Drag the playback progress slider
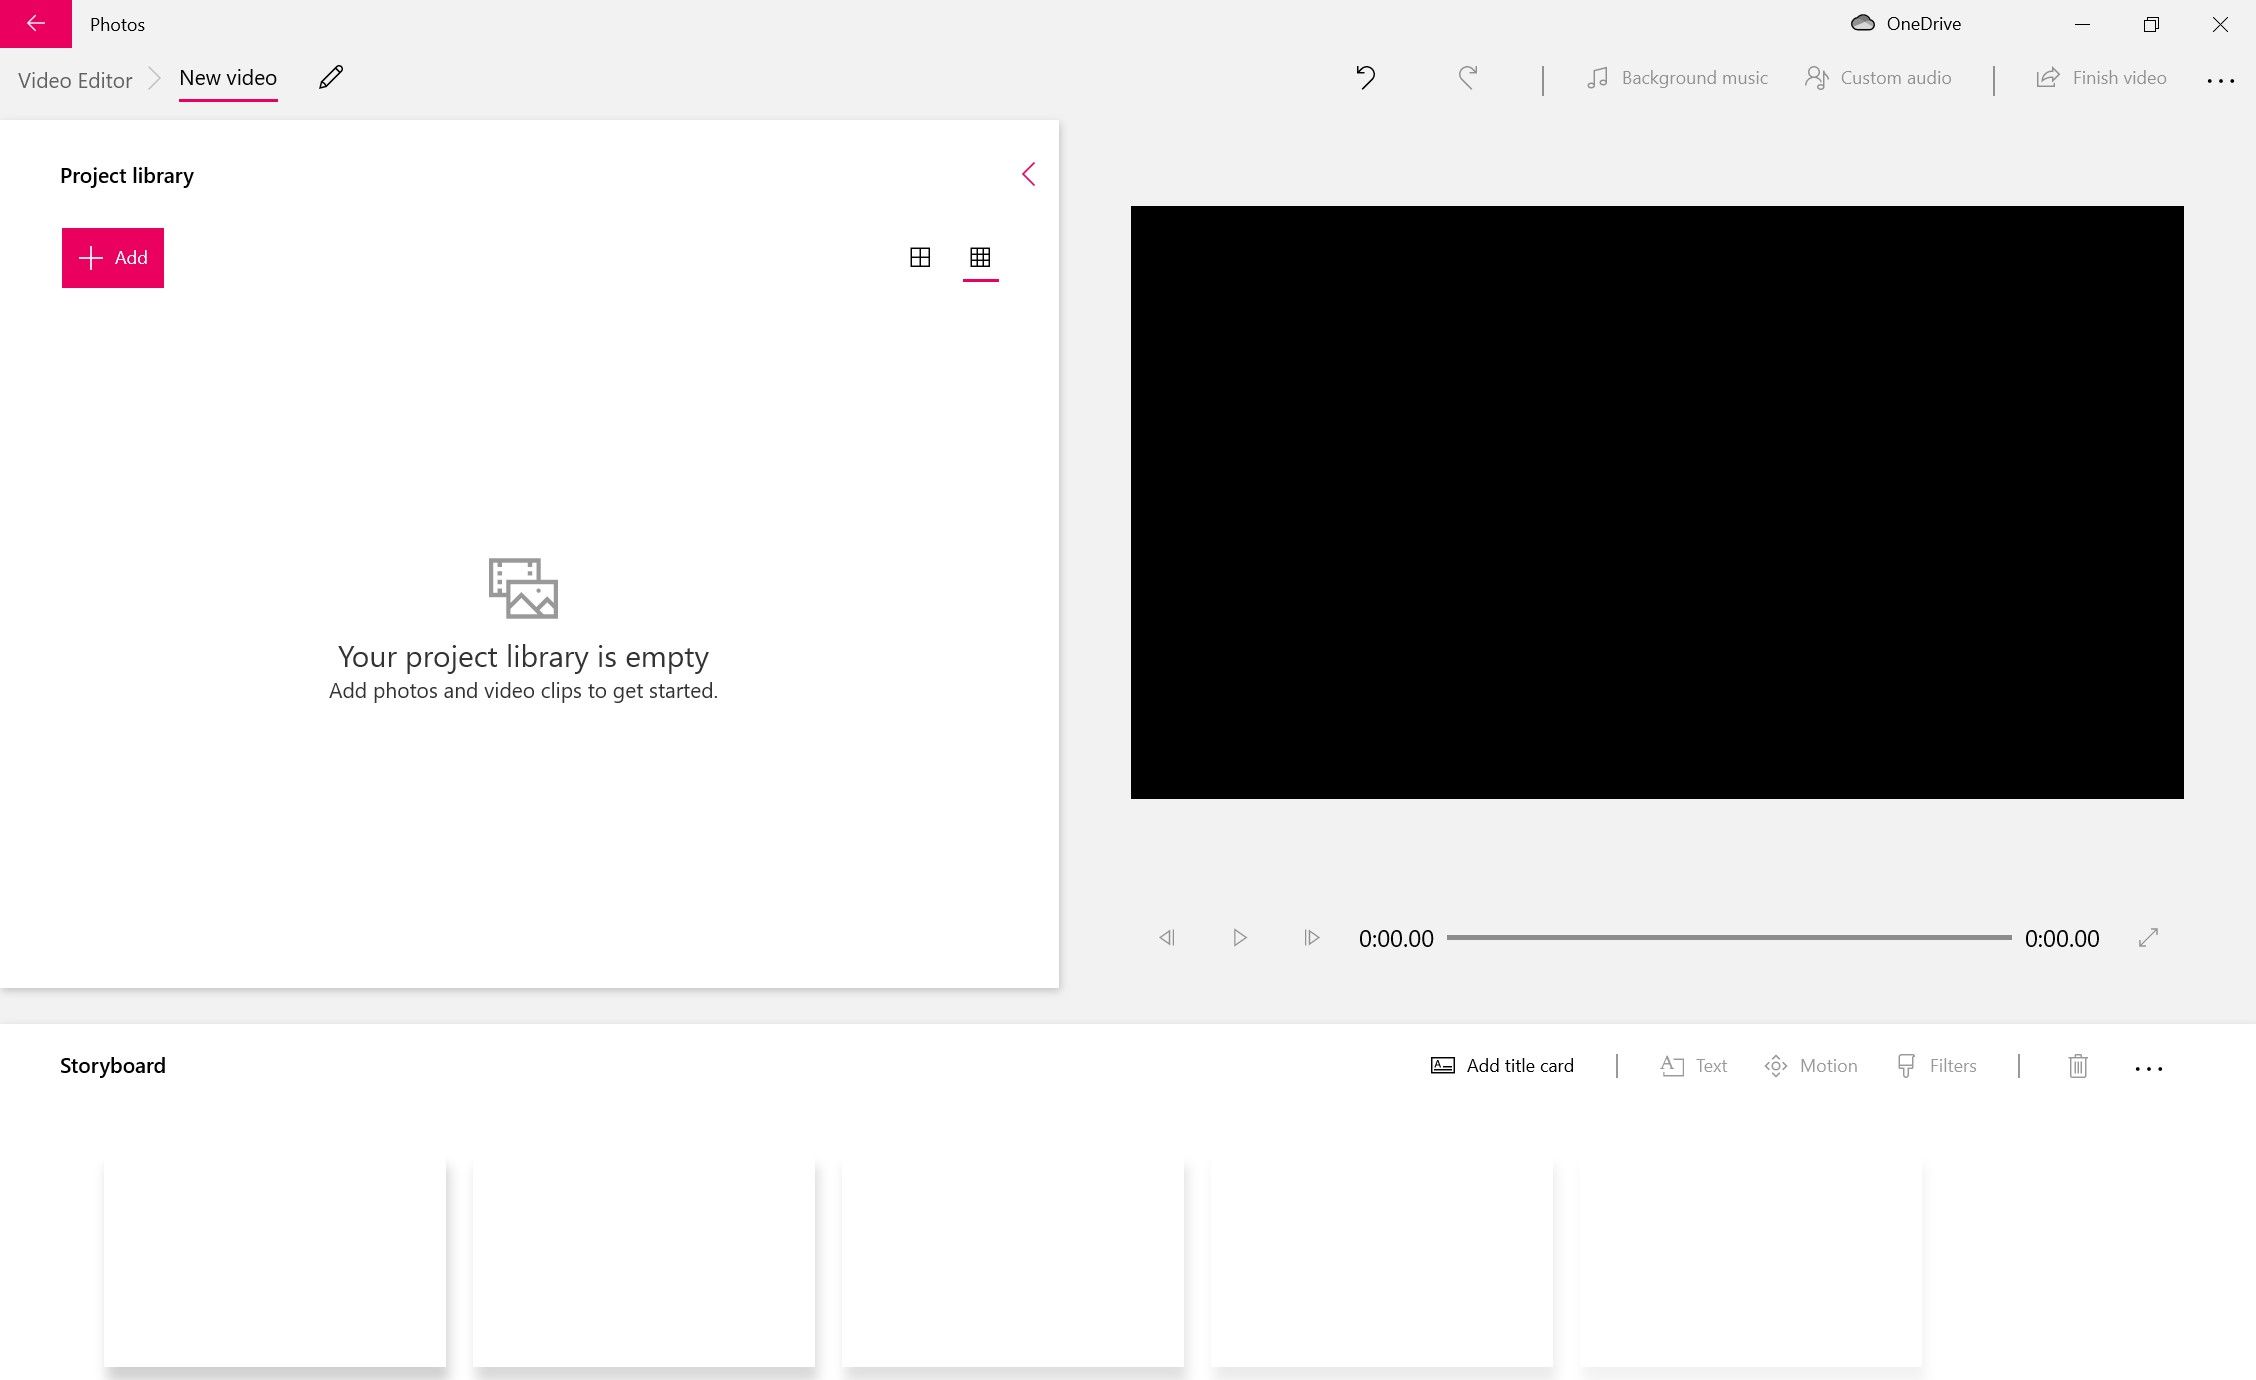 (1729, 938)
